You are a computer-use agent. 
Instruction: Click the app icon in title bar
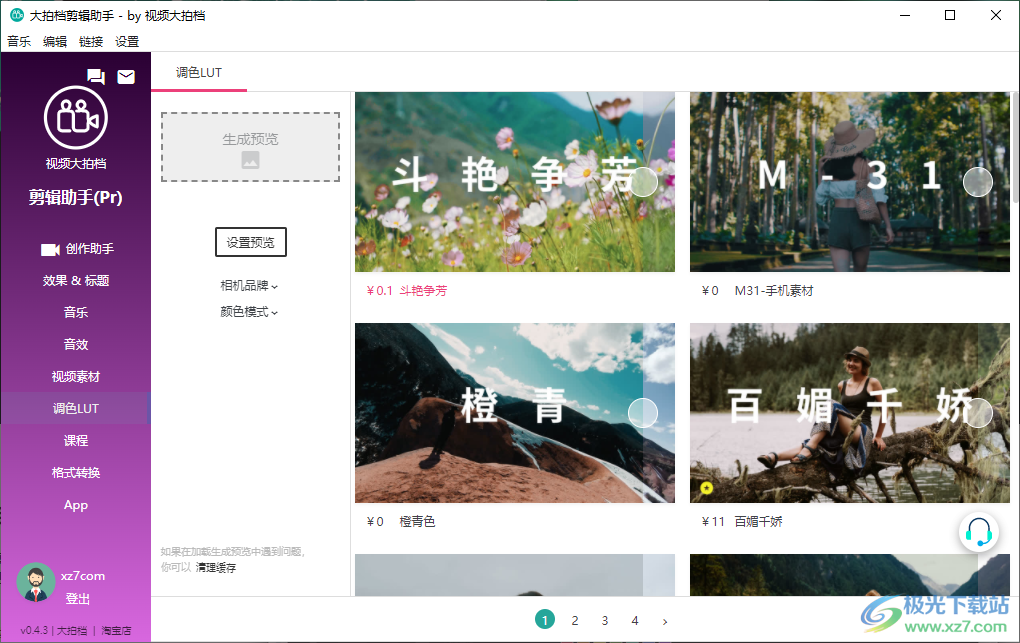click(x=17, y=15)
